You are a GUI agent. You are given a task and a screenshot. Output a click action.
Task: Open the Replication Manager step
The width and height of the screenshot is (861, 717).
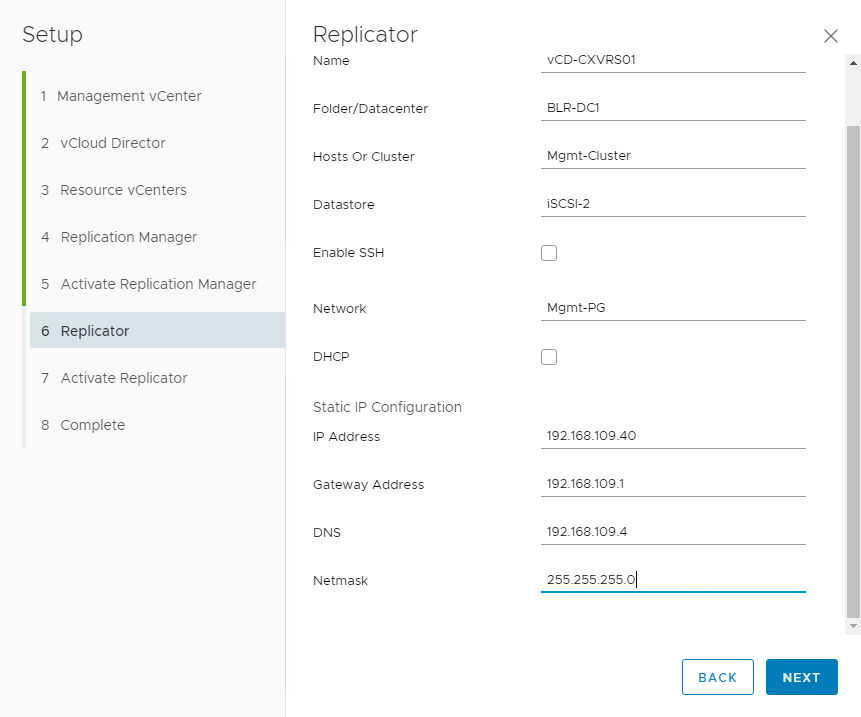(x=128, y=237)
